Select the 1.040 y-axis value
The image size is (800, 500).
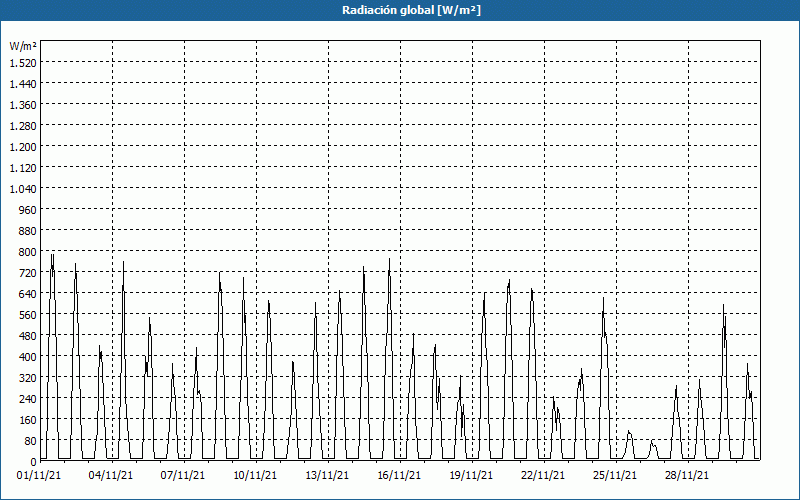[x=23, y=188]
